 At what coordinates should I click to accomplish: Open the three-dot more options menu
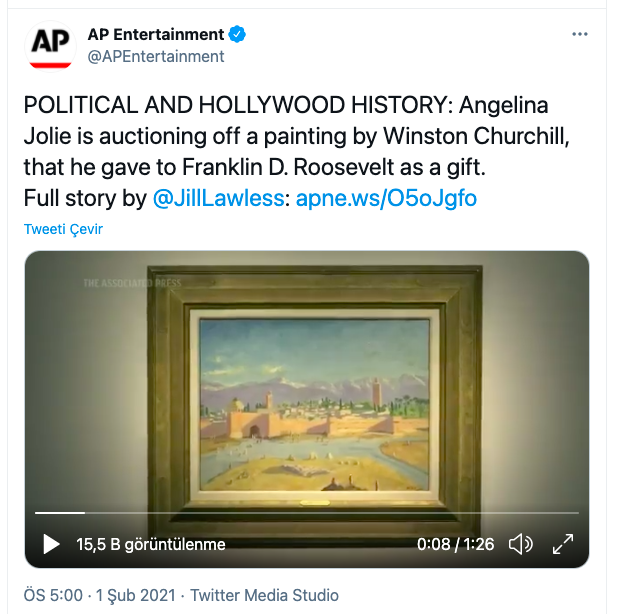tap(580, 35)
